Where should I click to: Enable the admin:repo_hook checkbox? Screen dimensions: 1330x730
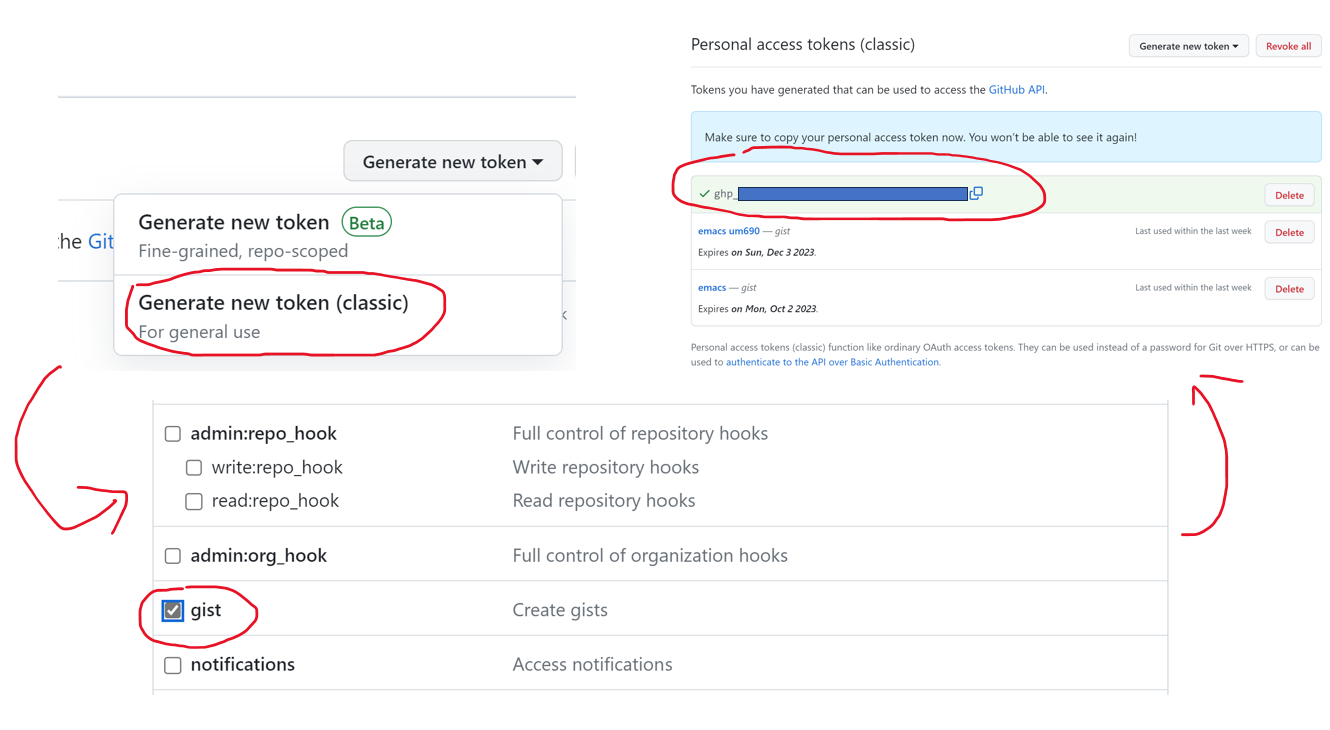tap(173, 434)
